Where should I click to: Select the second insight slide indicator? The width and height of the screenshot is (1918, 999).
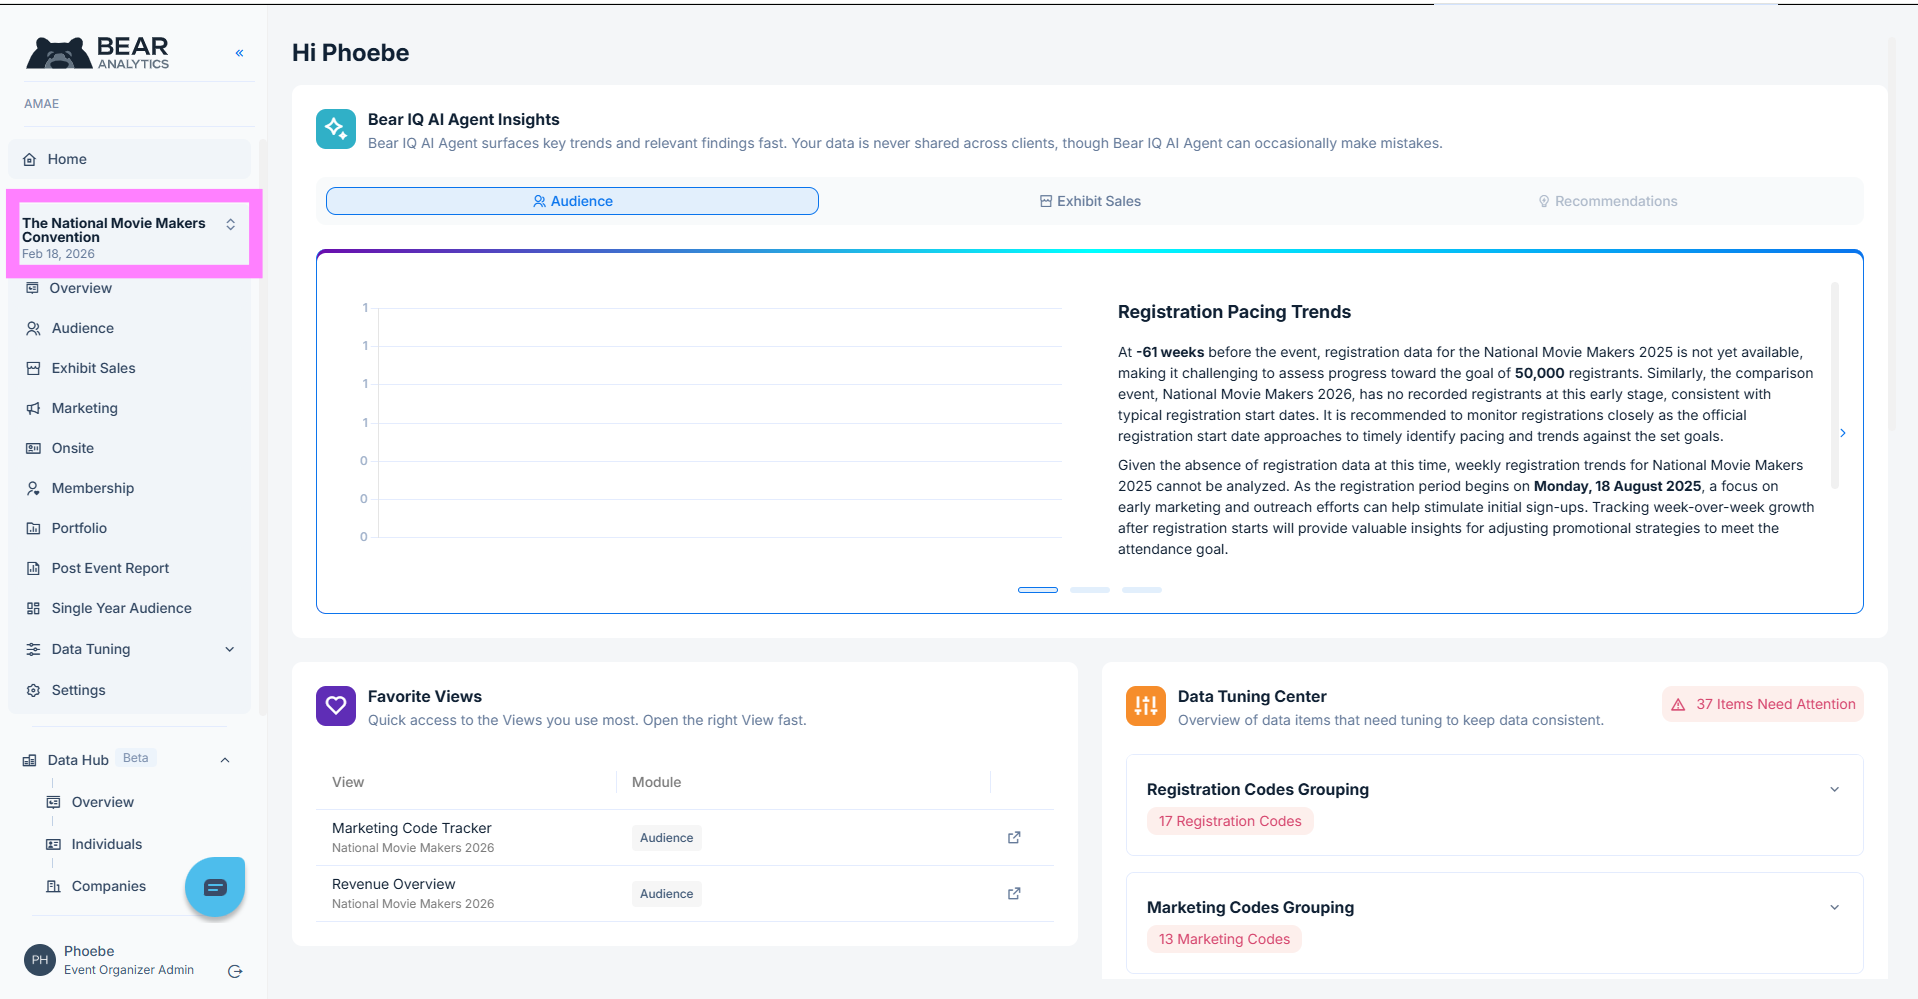coord(1090,590)
